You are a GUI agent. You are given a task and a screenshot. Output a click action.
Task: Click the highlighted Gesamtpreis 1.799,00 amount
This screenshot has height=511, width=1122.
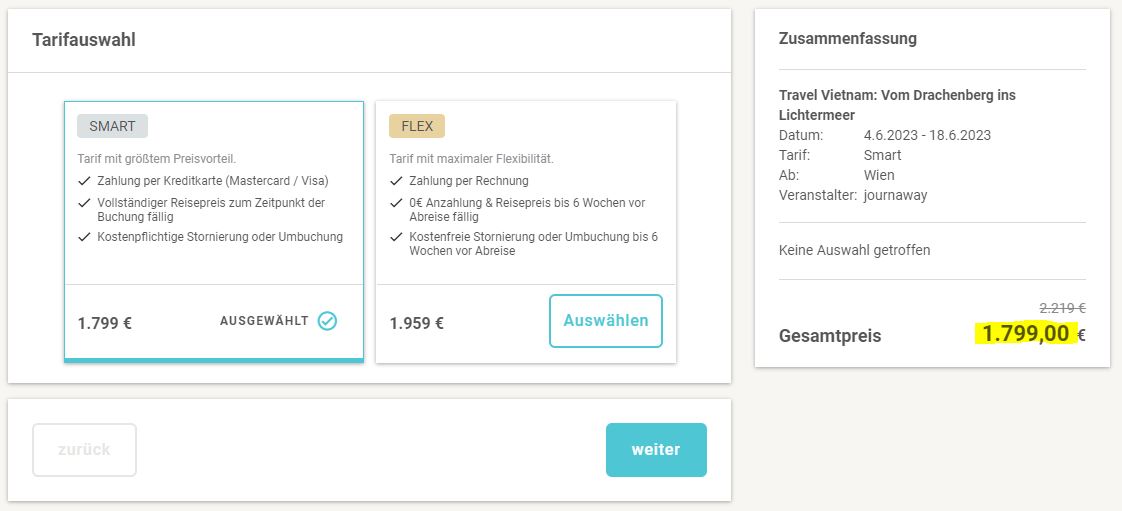point(1025,334)
